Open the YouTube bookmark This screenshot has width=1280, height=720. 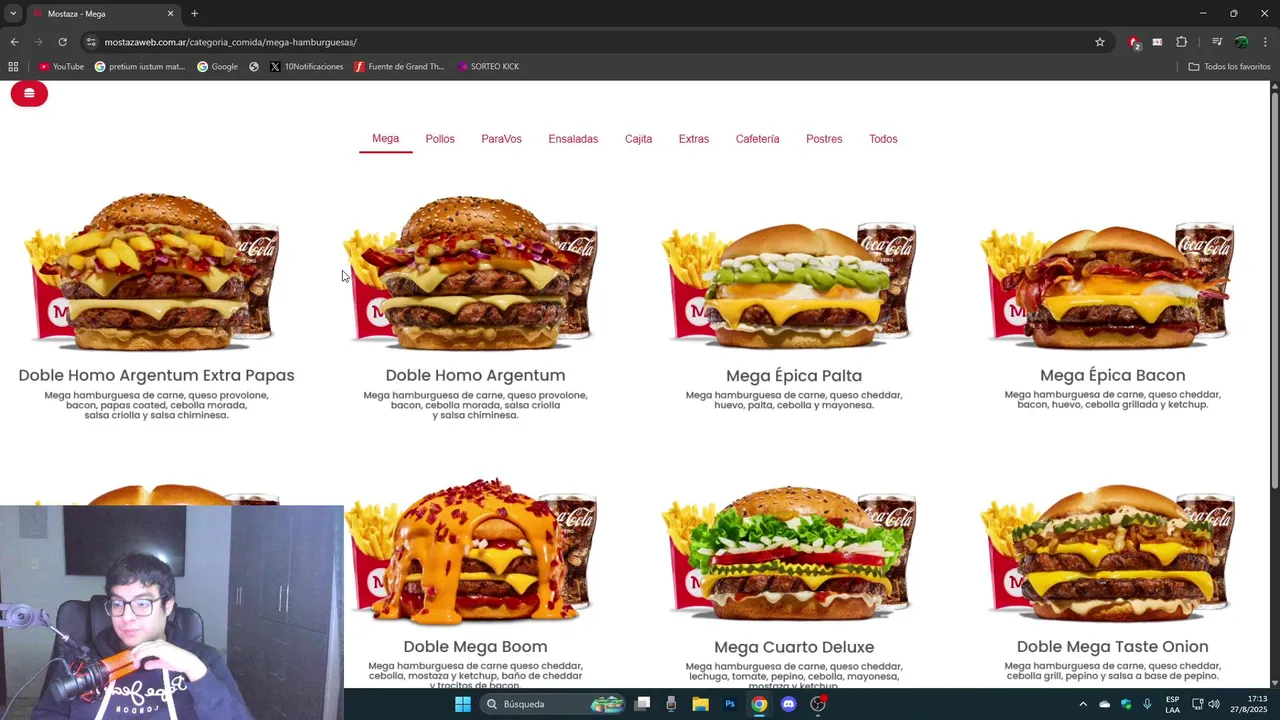click(61, 67)
